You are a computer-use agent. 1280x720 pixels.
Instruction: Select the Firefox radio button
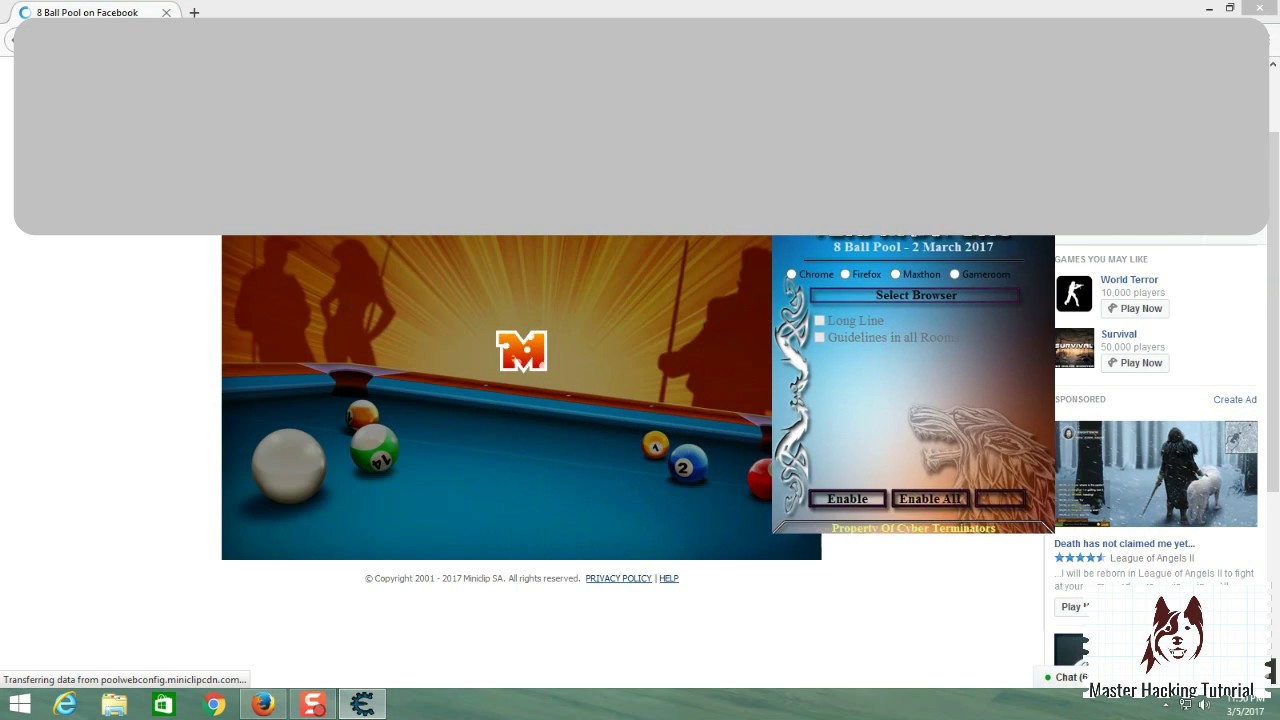pyautogui.click(x=845, y=274)
